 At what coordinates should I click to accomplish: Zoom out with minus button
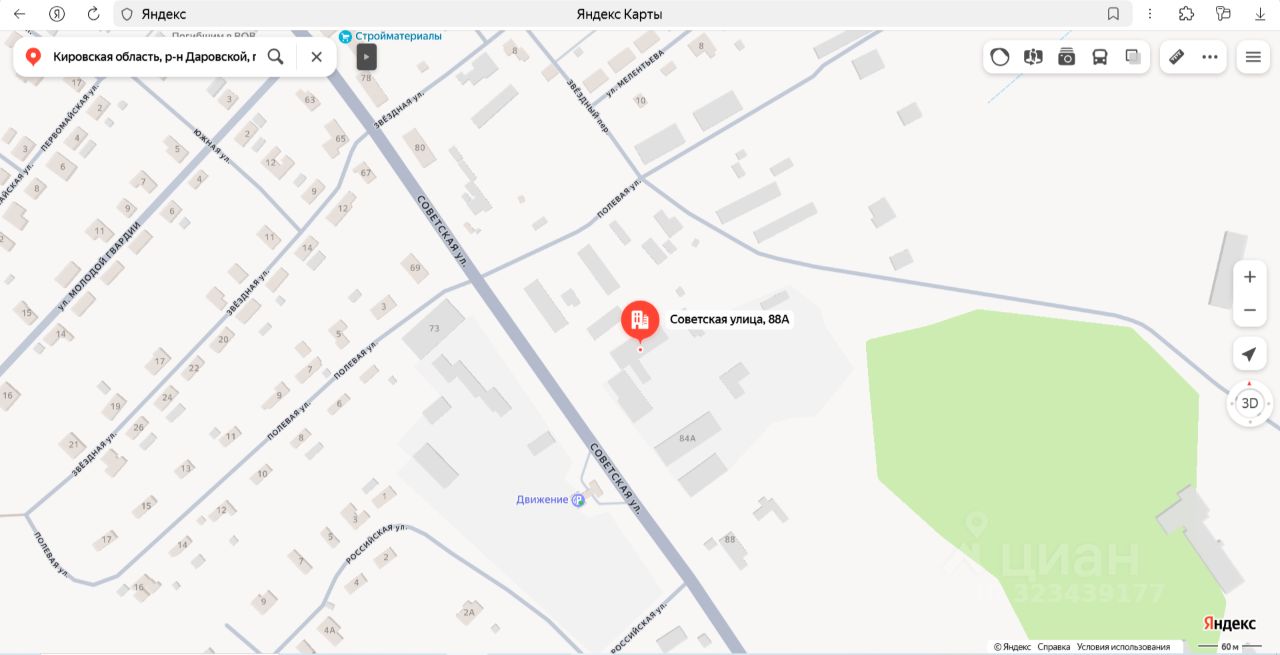point(1250,310)
